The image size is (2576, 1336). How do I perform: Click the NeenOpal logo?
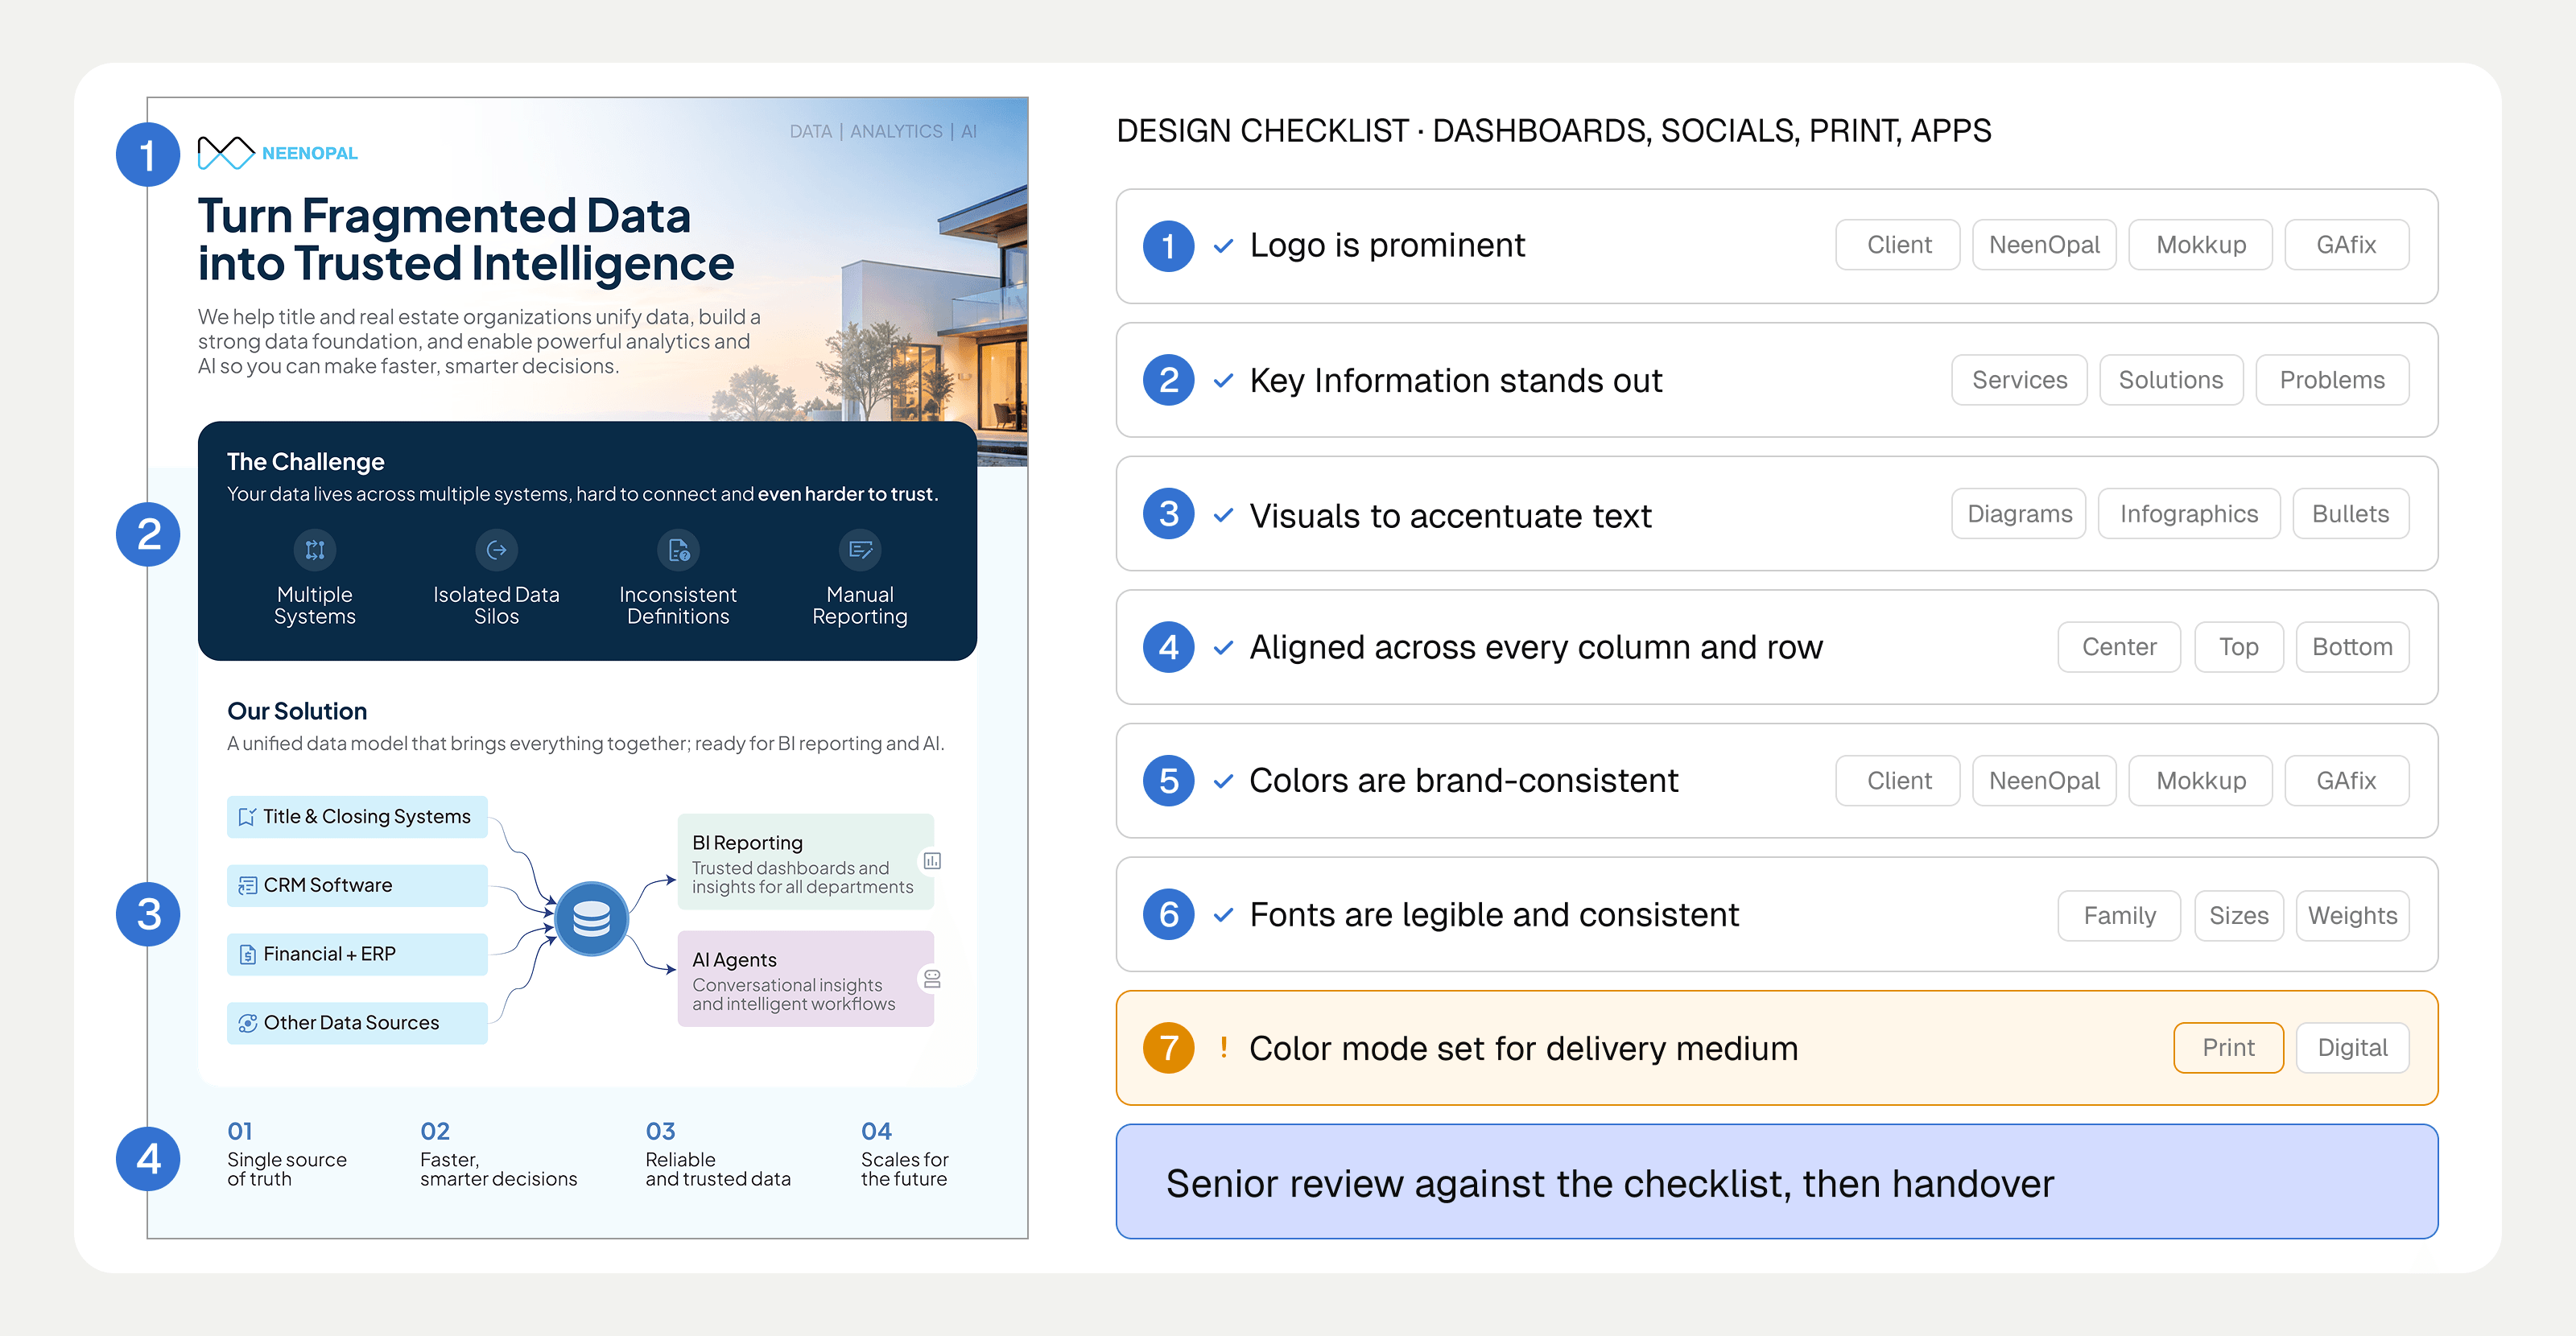277,153
